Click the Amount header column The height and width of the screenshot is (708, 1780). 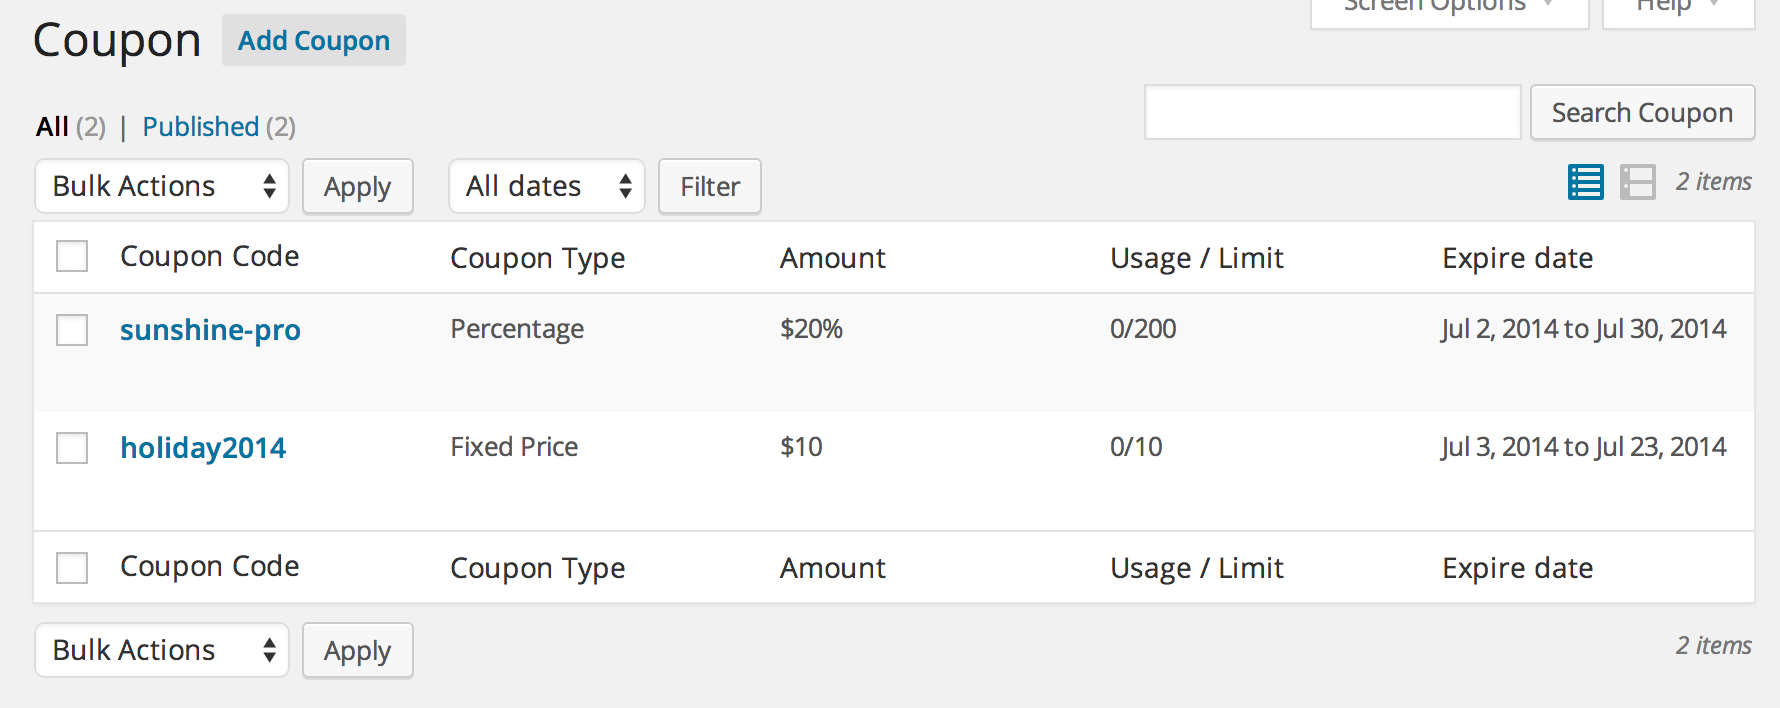pos(833,258)
